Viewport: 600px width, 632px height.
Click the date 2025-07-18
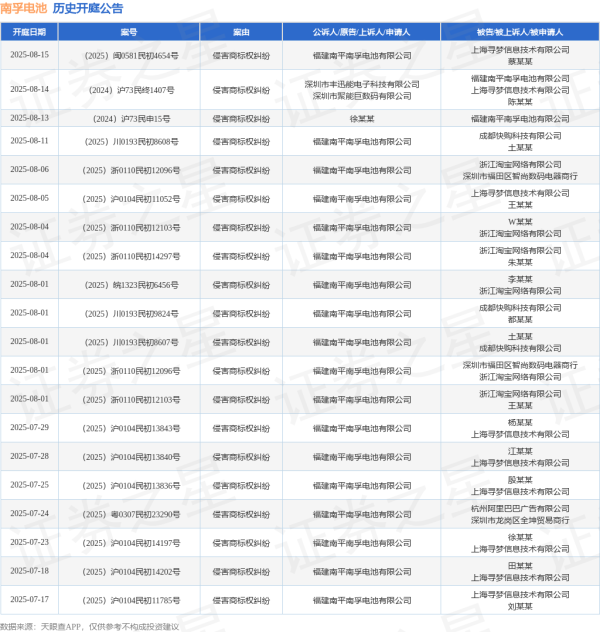click(29, 571)
